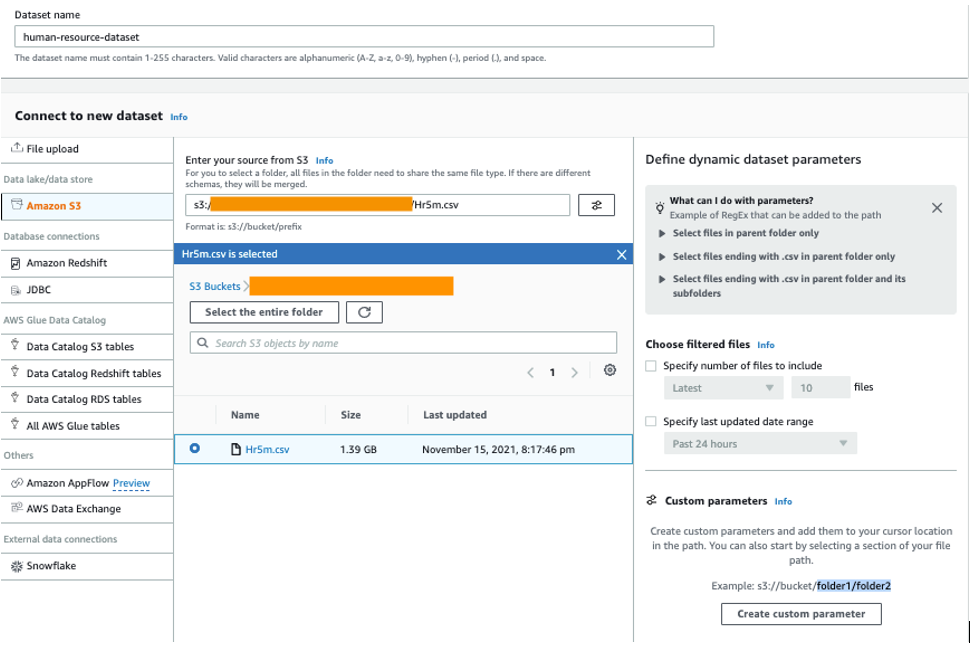The height and width of the screenshot is (647, 970).
Task: Open the parameters icon button beside the S3 path
Action: pyautogui.click(x=596, y=205)
